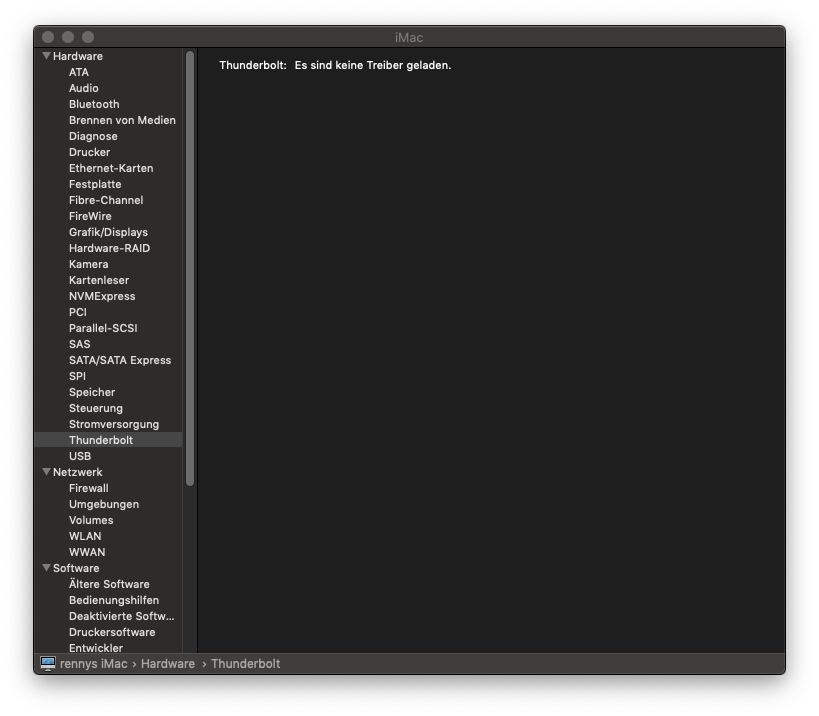Image resolution: width=819 pixels, height=716 pixels.
Task: Select Volumes under Netzwerk
Action: click(91, 521)
